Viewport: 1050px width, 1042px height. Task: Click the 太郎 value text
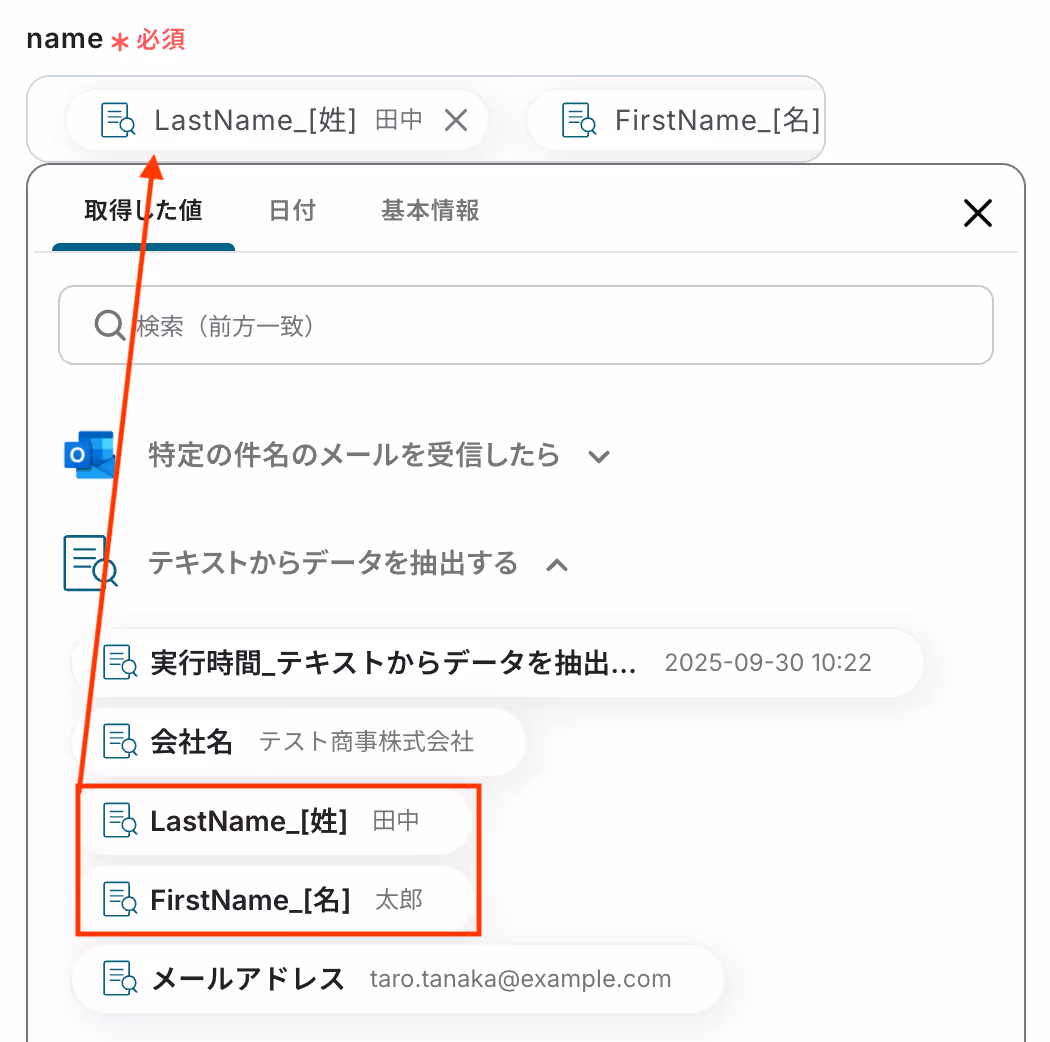(399, 900)
